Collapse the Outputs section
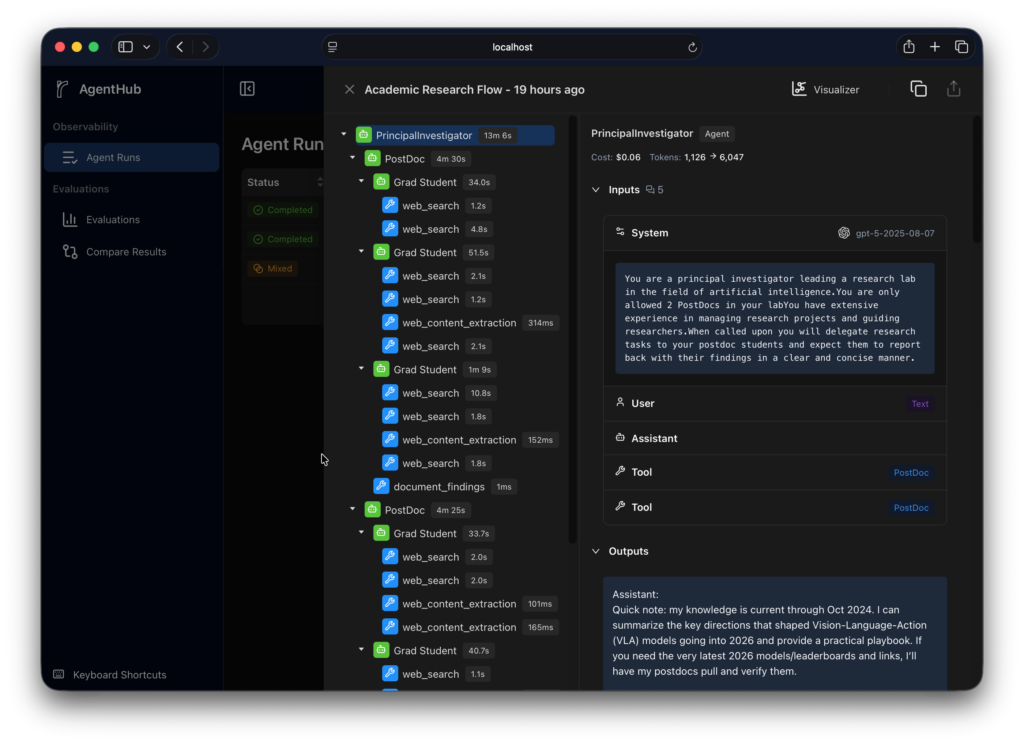This screenshot has width=1024, height=745. click(596, 551)
